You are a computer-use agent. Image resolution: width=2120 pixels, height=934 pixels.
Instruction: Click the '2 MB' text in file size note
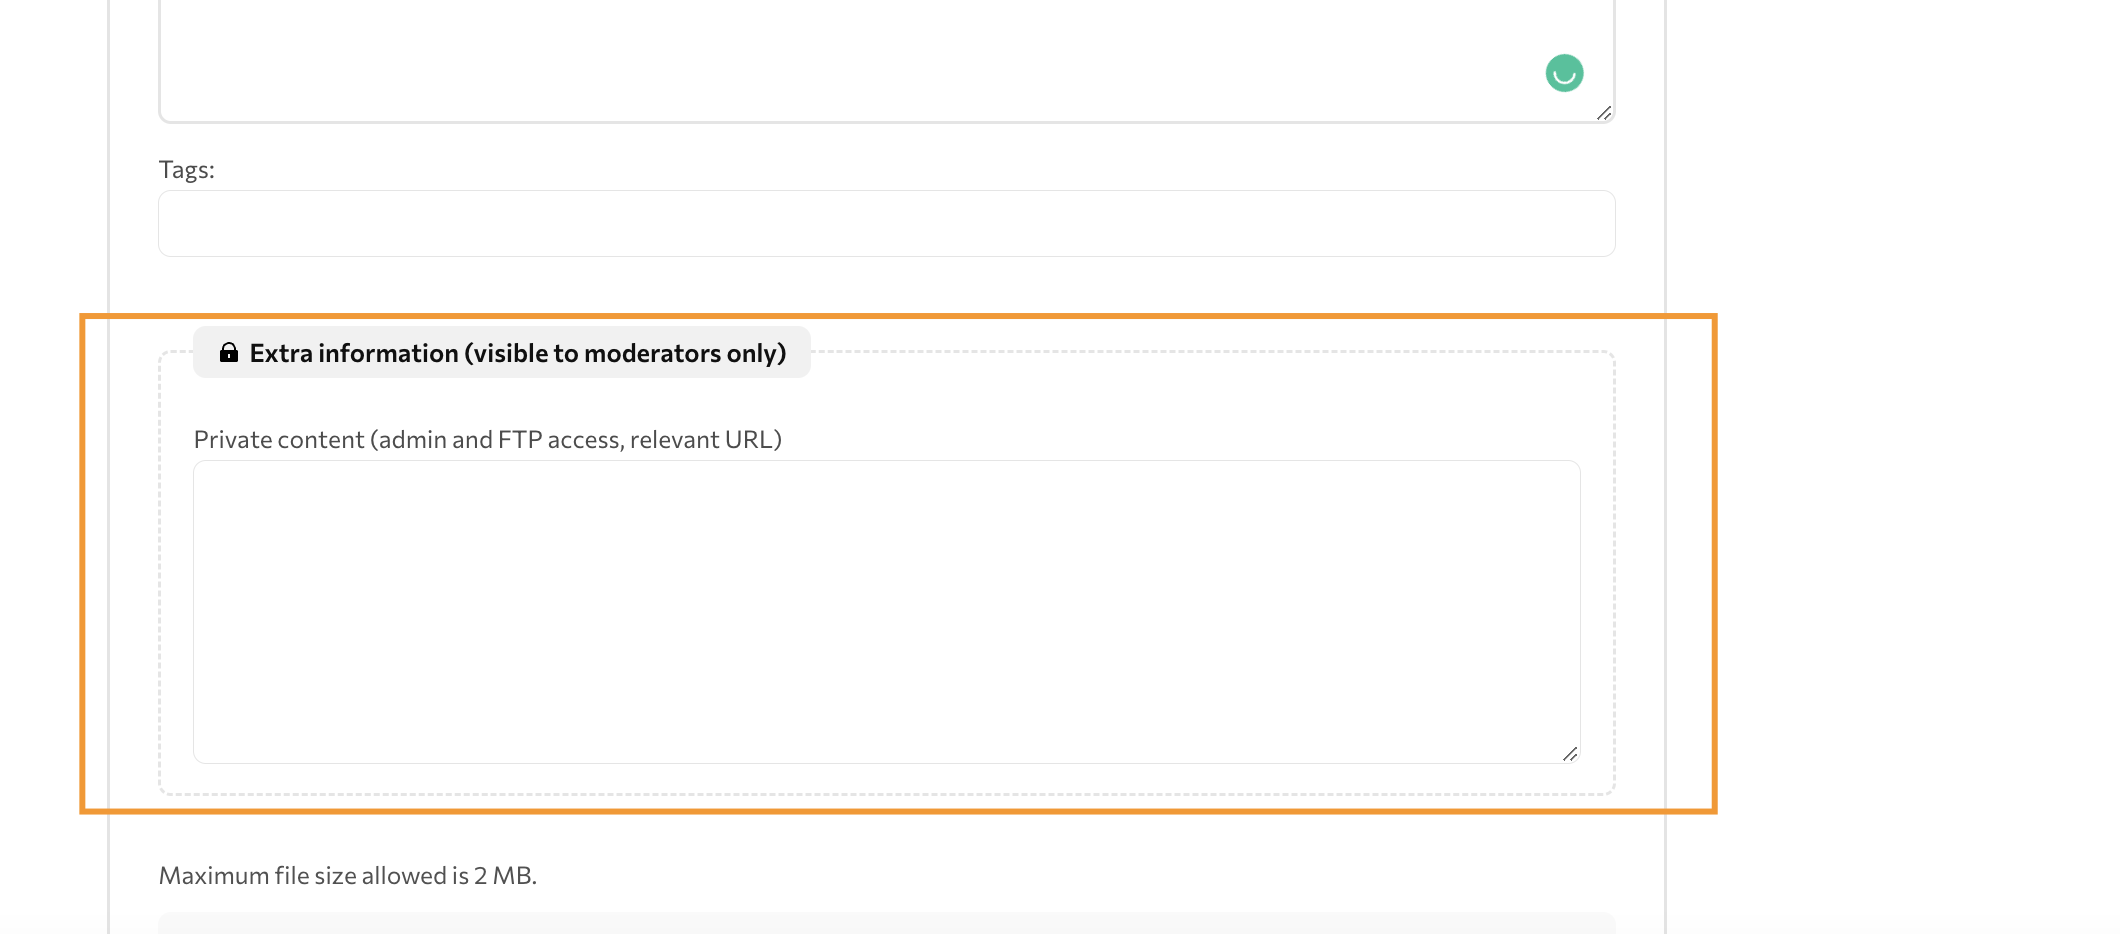pyautogui.click(x=505, y=876)
